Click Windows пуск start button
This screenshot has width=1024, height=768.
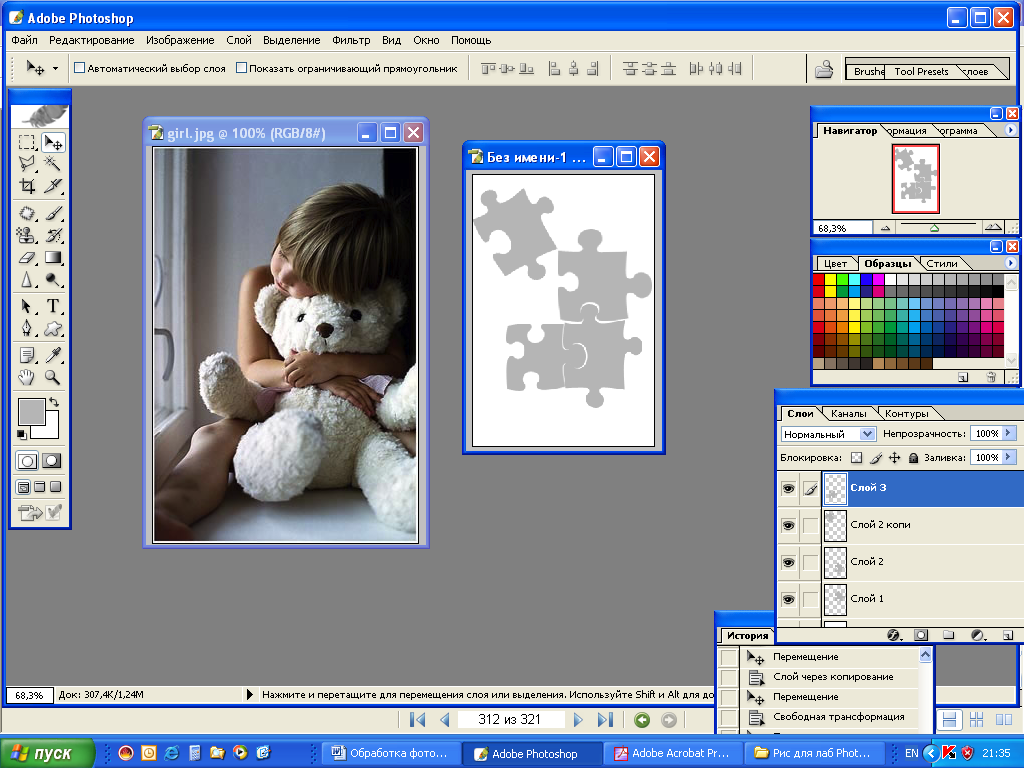[46, 753]
